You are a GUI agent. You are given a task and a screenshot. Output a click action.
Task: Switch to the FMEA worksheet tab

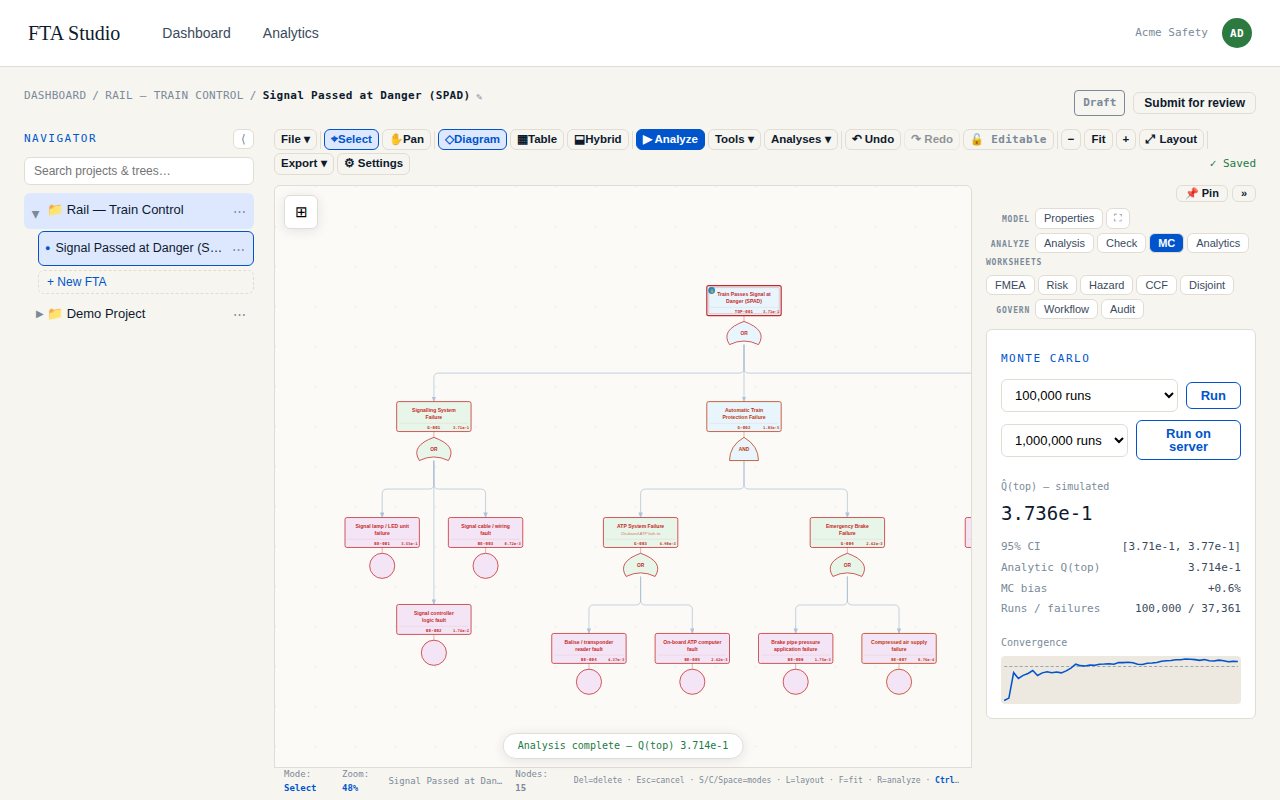[1010, 285]
